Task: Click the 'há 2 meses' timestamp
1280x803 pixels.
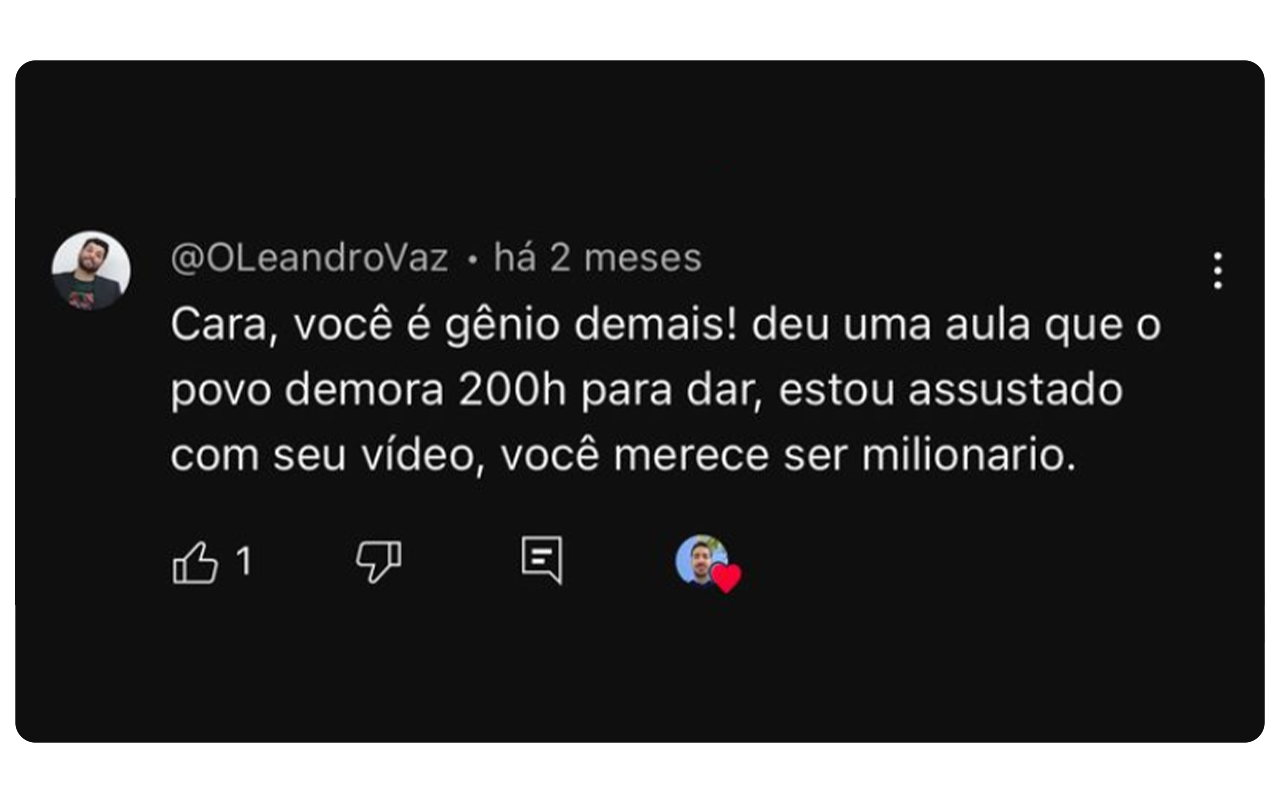Action: tap(598, 258)
